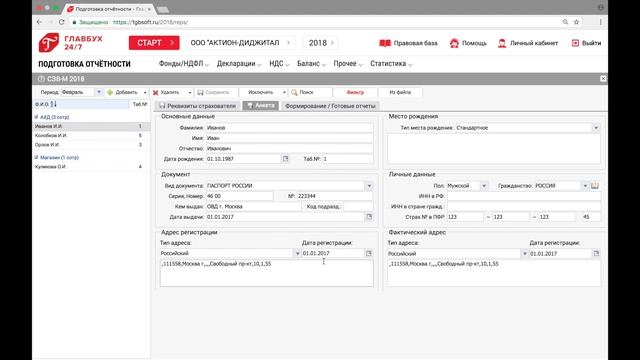Screen dimensions: 640x360
Task: Click the Главбух 24/7 logo icon
Action: pos(49,42)
